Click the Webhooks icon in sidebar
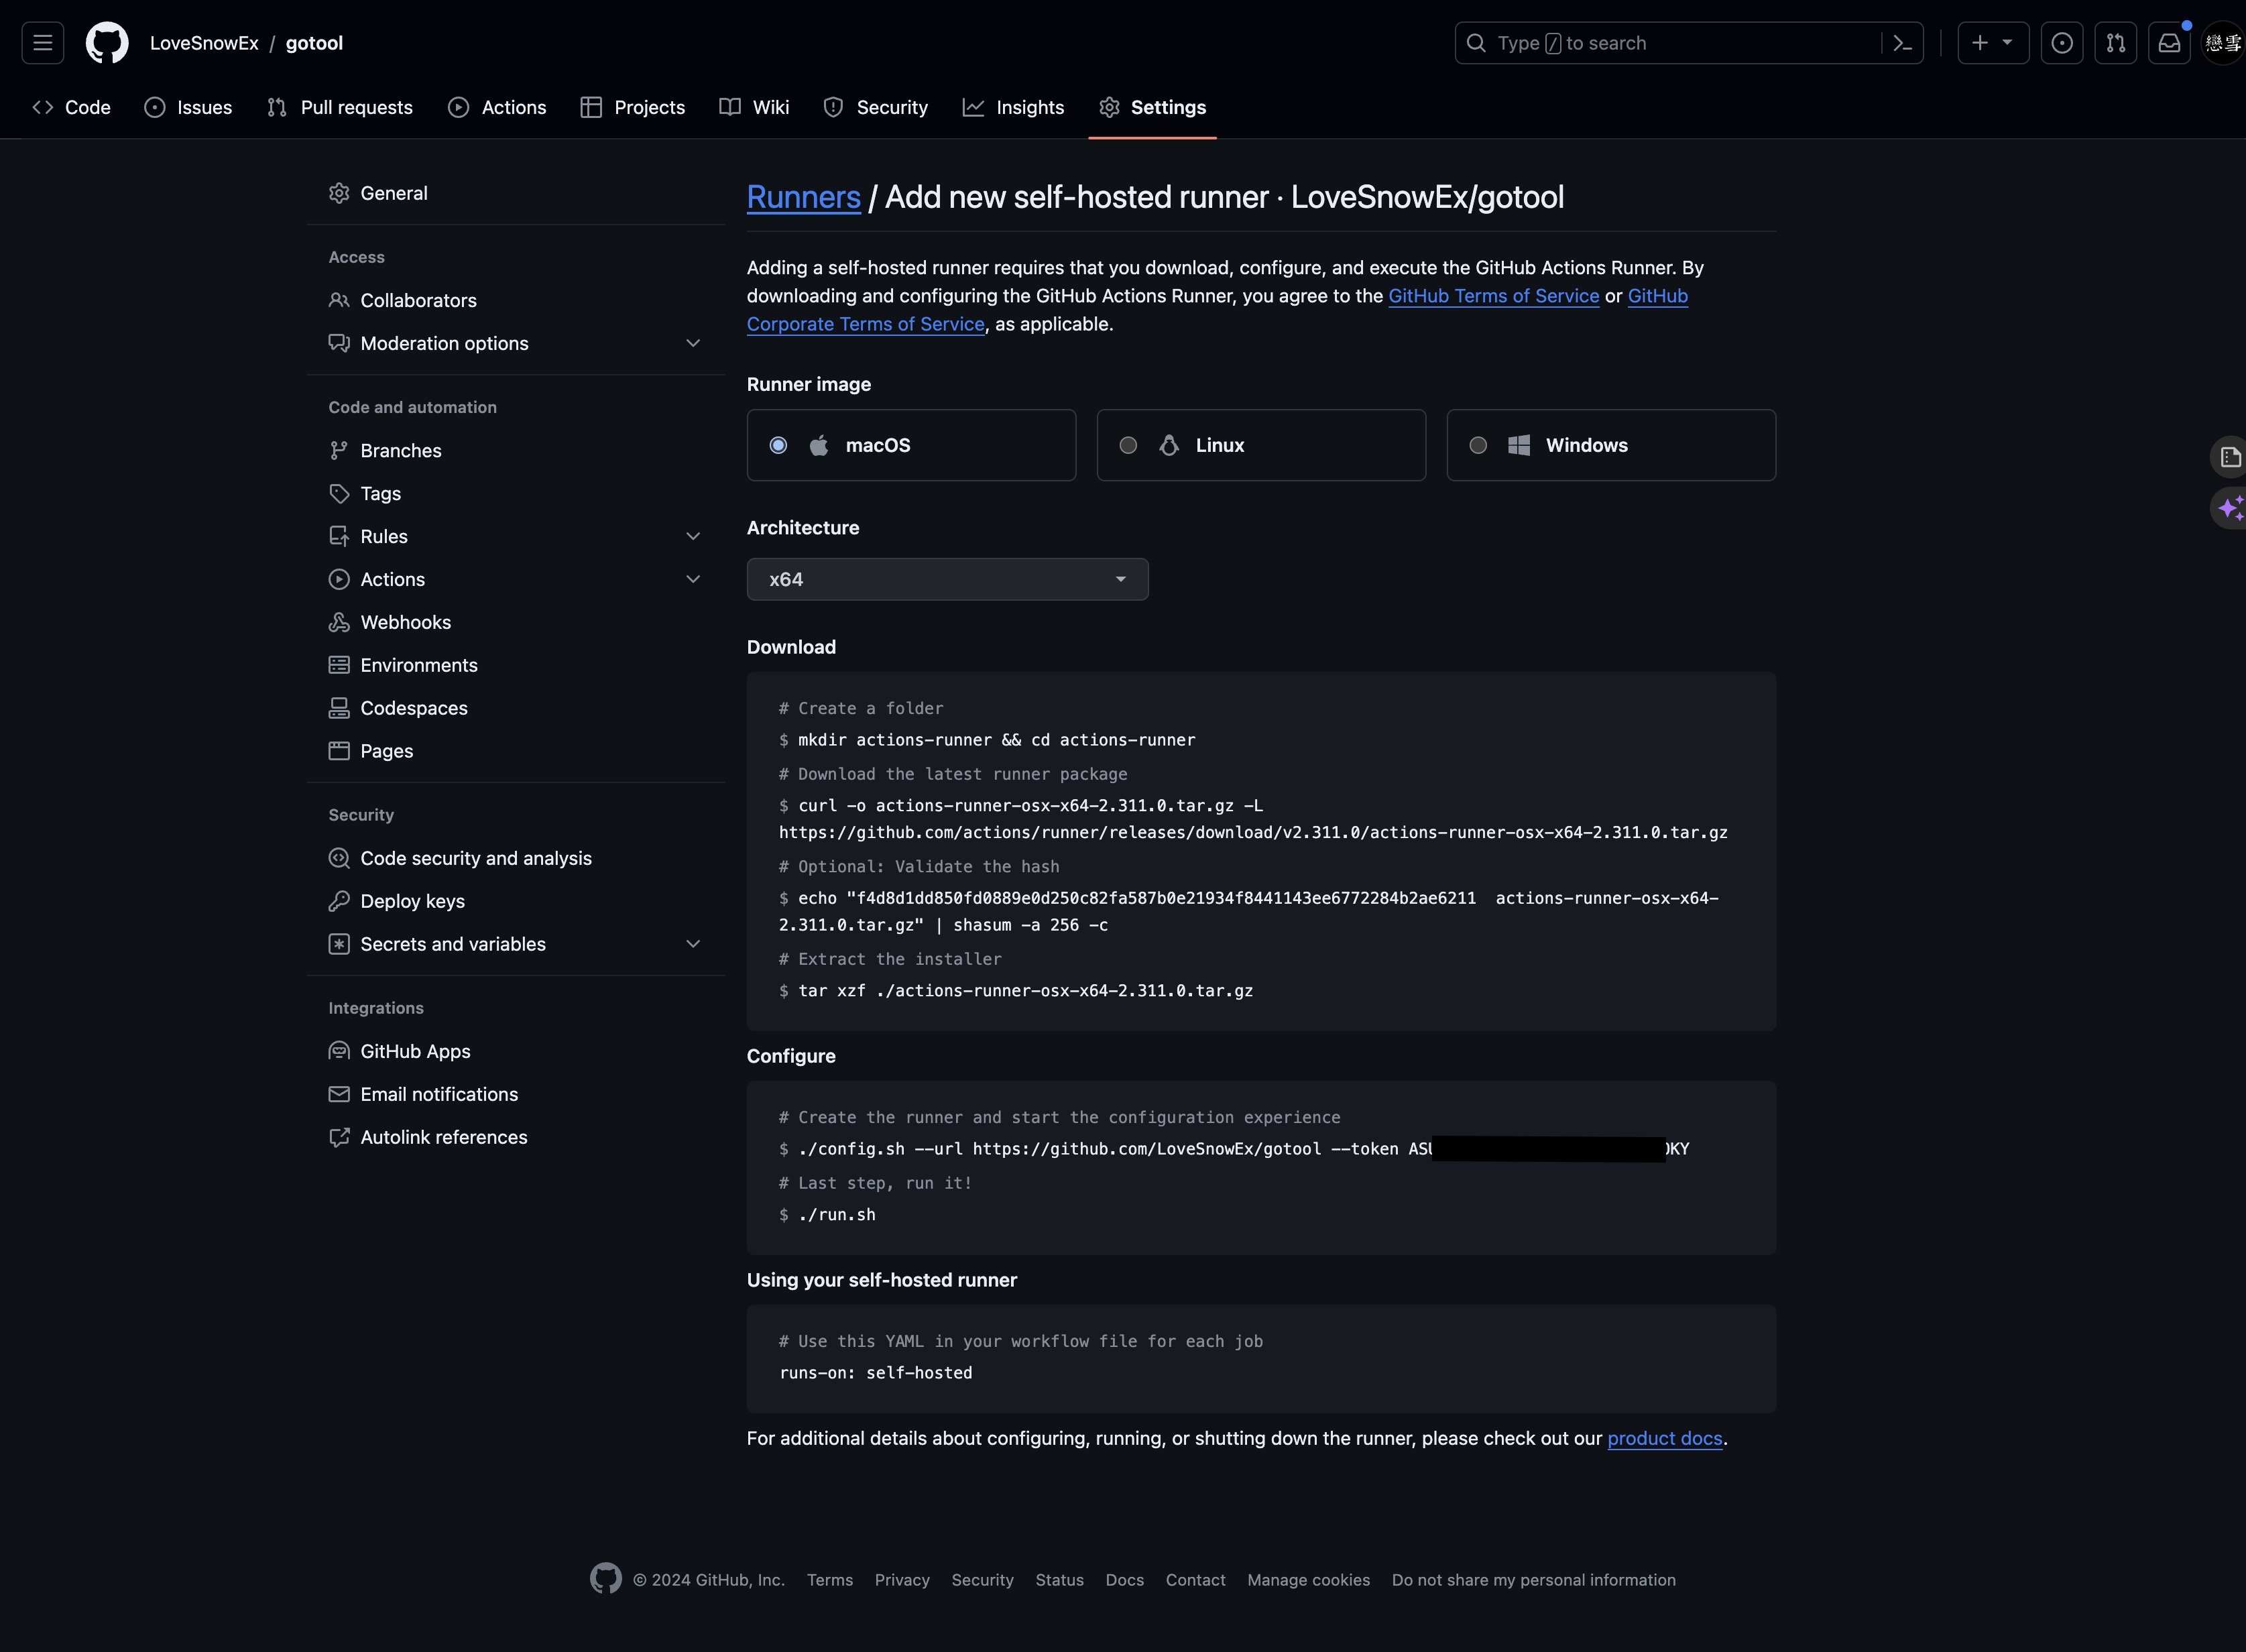Viewport: 2246px width, 1652px height. (339, 622)
